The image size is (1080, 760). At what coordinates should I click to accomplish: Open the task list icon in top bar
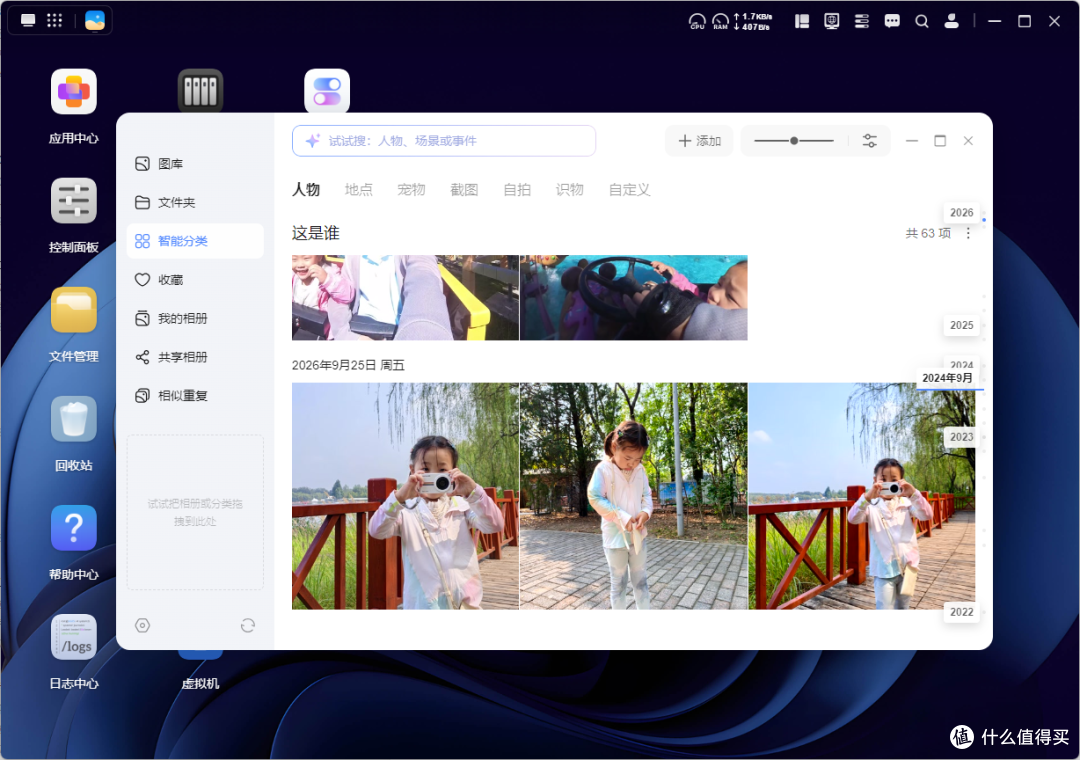click(862, 21)
